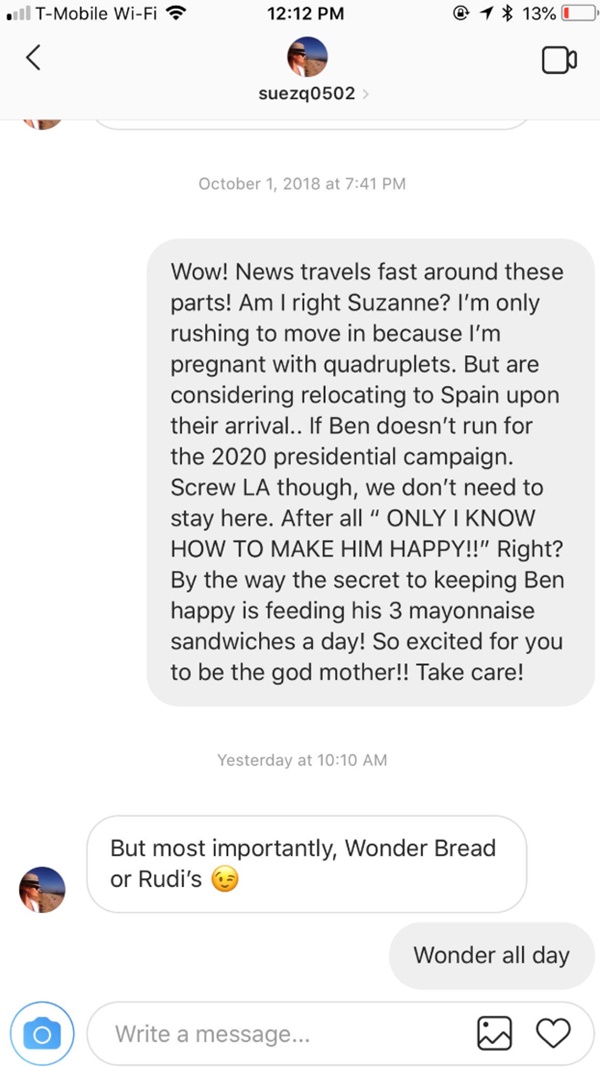The width and height of the screenshot is (600, 1067).
Task: Tap the 12:12 PM clock
Action: click(306, 13)
